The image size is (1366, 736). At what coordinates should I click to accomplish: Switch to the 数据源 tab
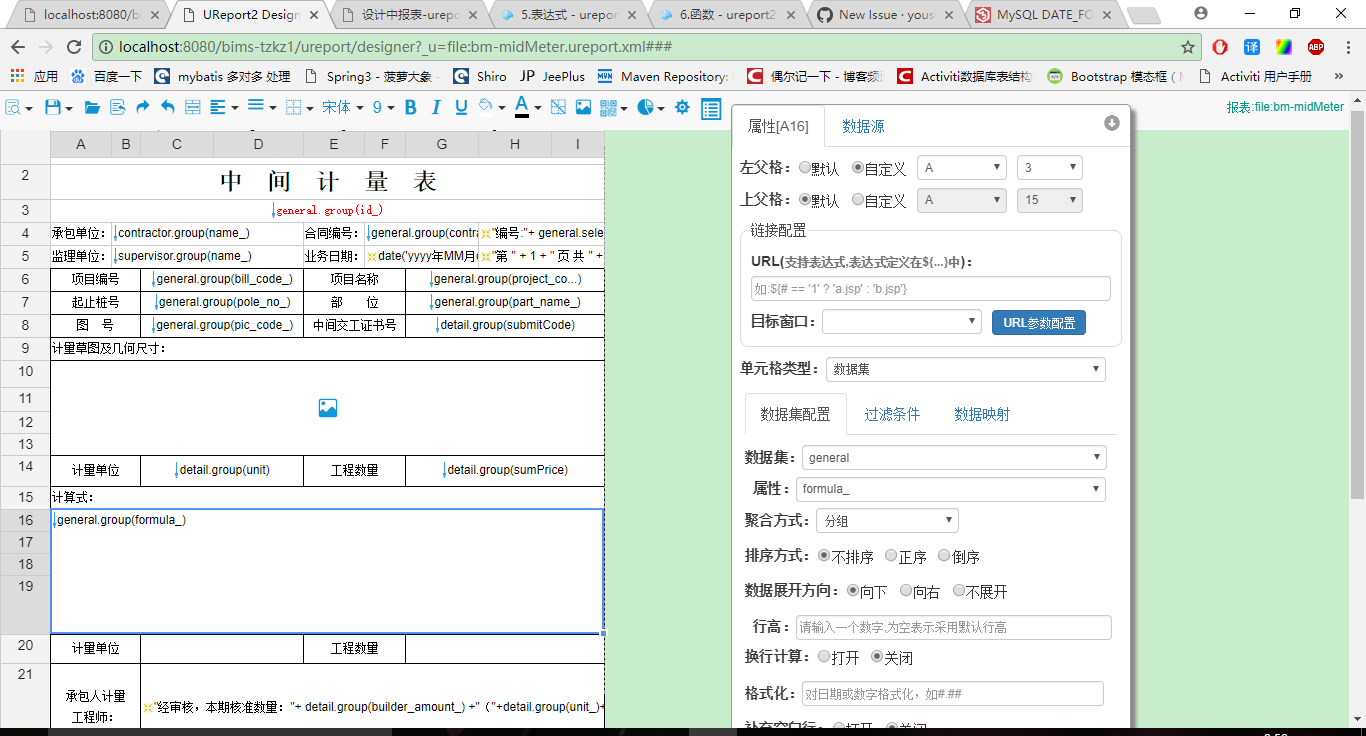click(x=863, y=127)
